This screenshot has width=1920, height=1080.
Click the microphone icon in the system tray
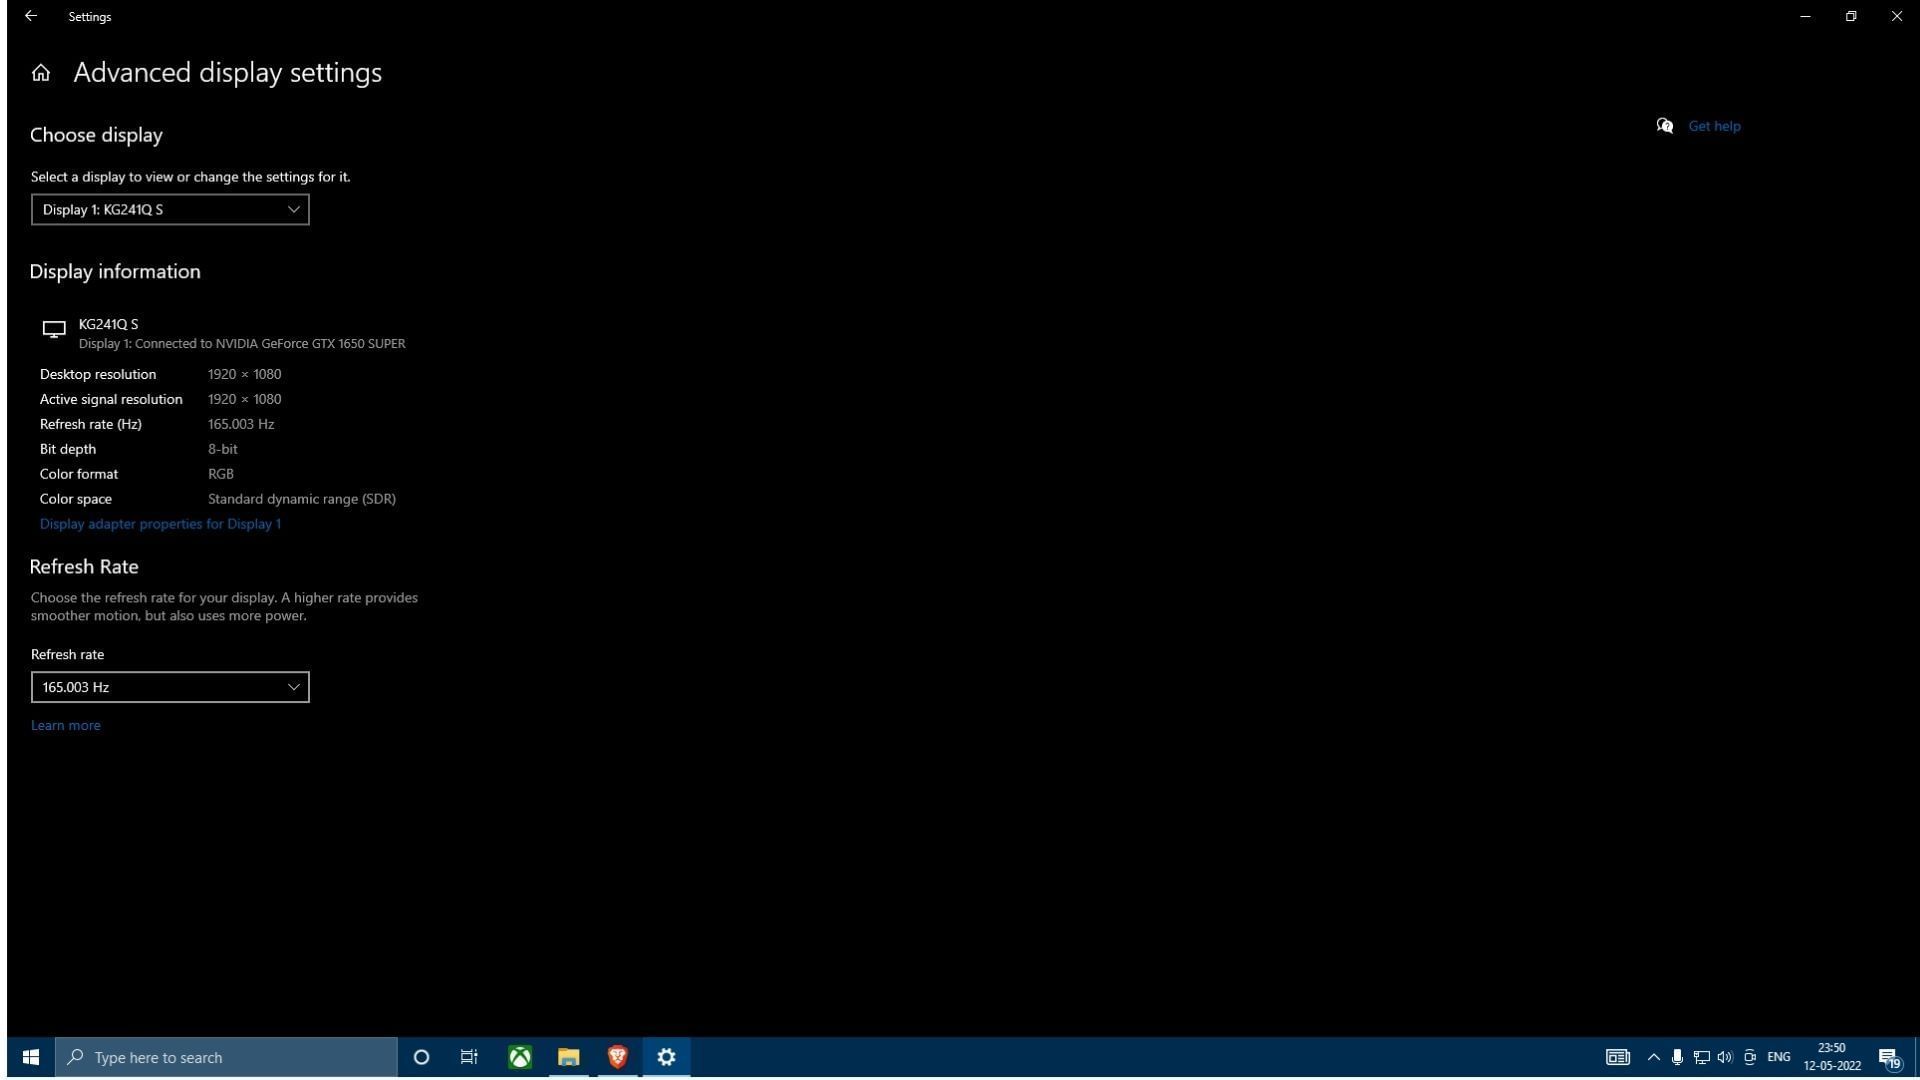click(1676, 1057)
